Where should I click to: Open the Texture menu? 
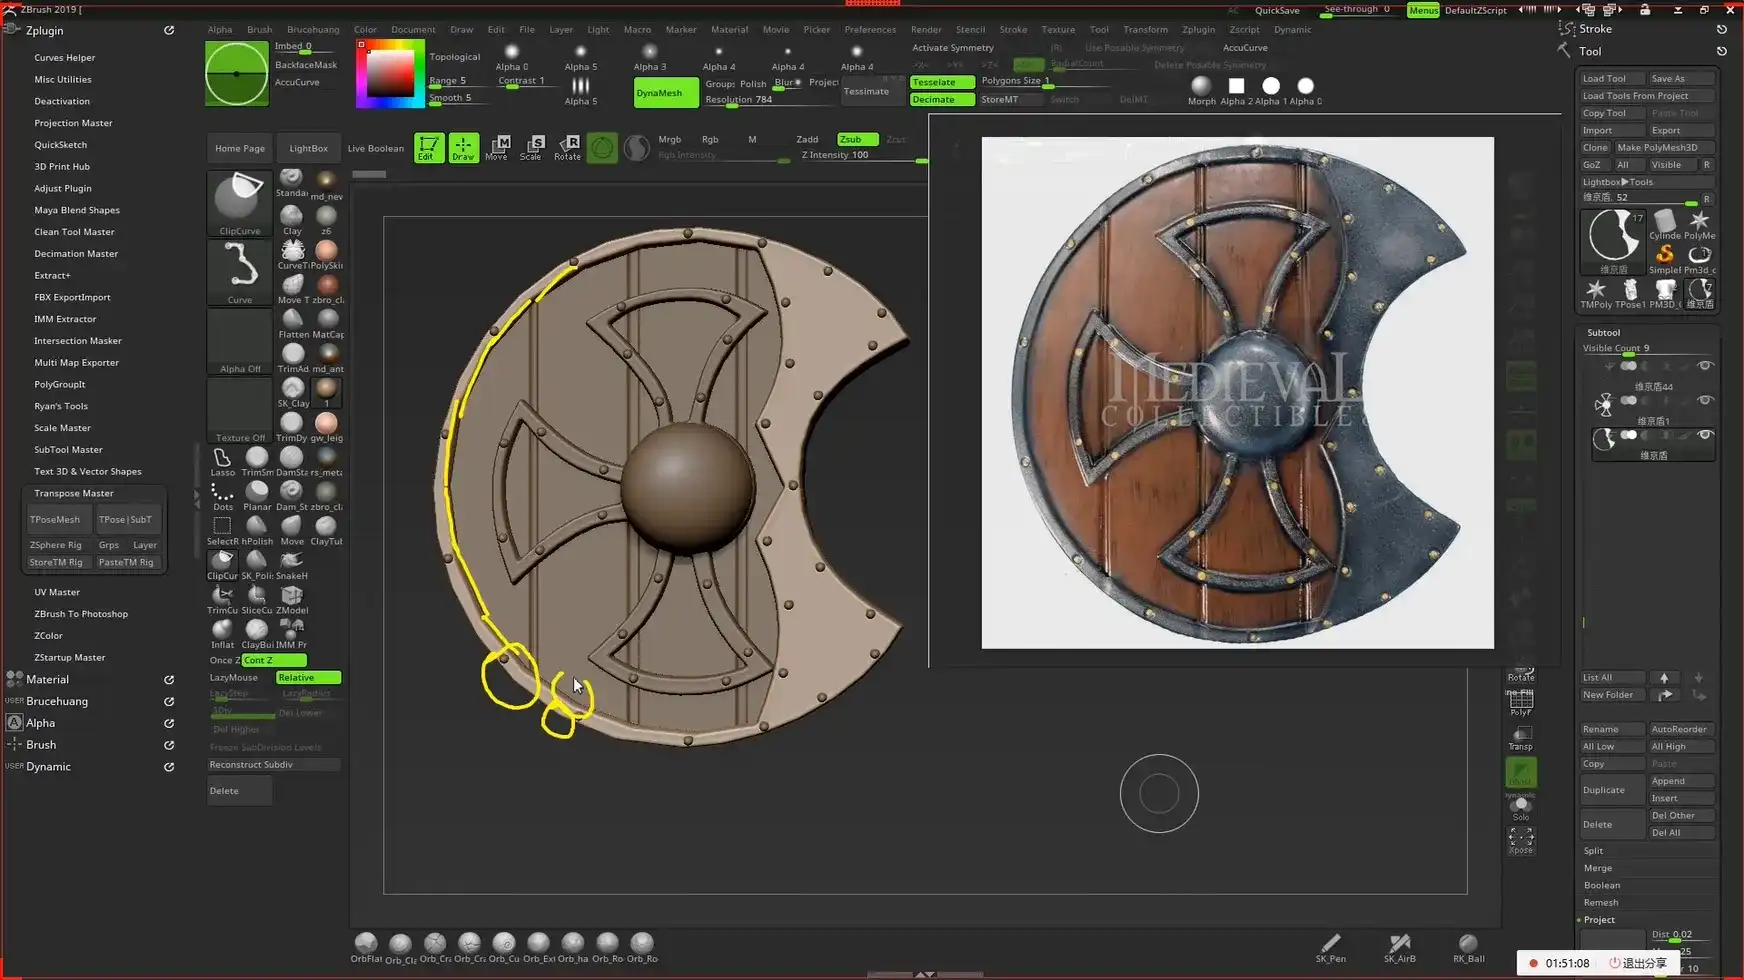pos(1057,29)
